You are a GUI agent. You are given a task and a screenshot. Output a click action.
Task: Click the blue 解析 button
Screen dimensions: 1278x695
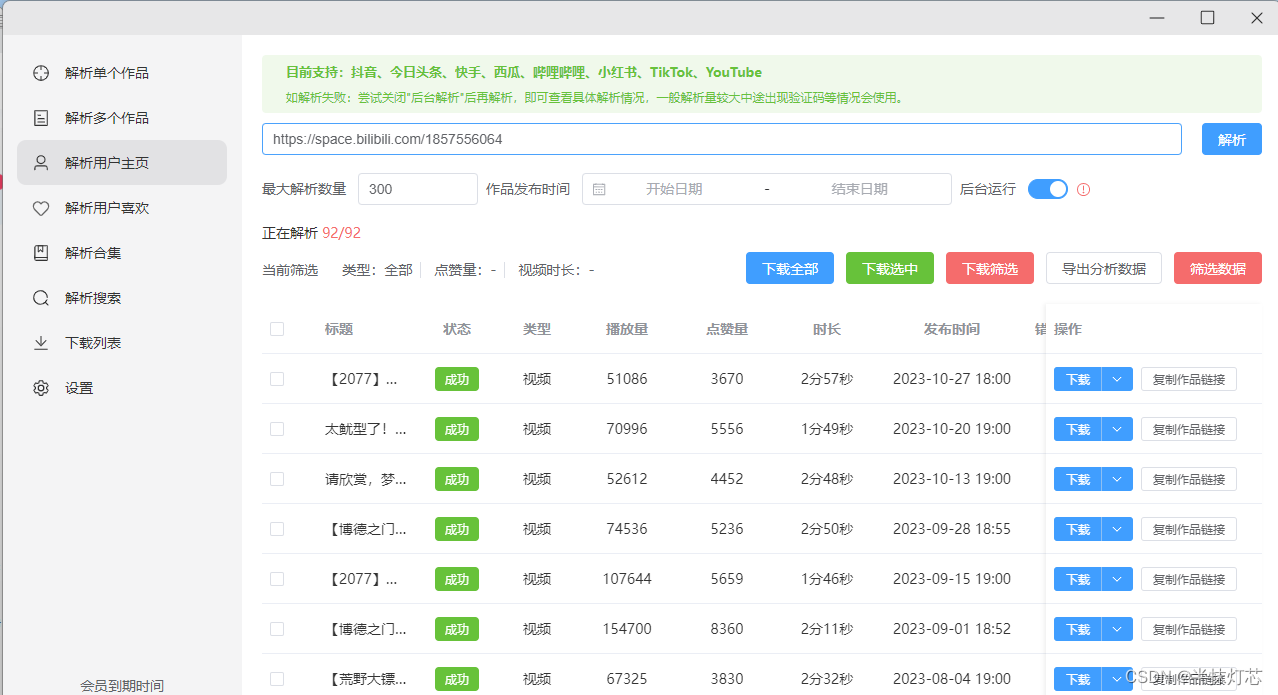pyautogui.click(x=1232, y=139)
